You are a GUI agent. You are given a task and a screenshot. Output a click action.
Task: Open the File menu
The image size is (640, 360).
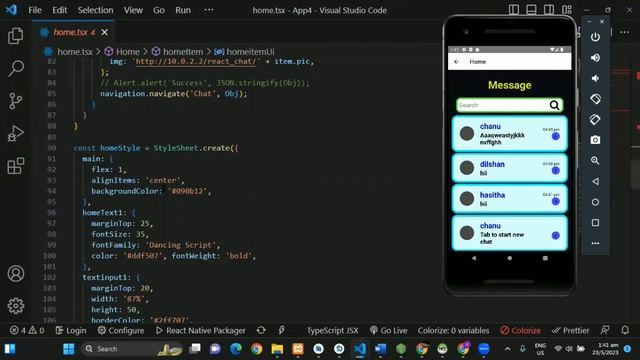(x=35, y=10)
